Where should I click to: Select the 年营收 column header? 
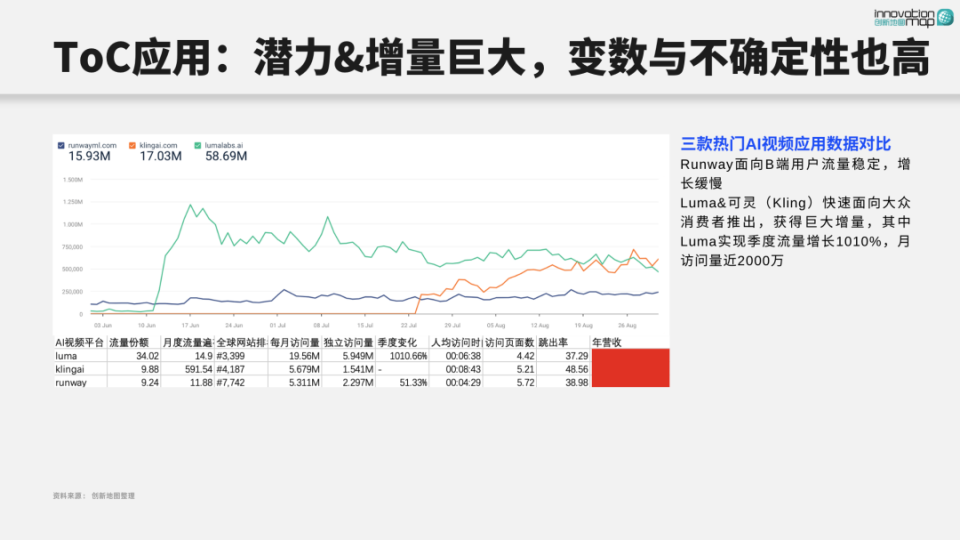[607, 343]
